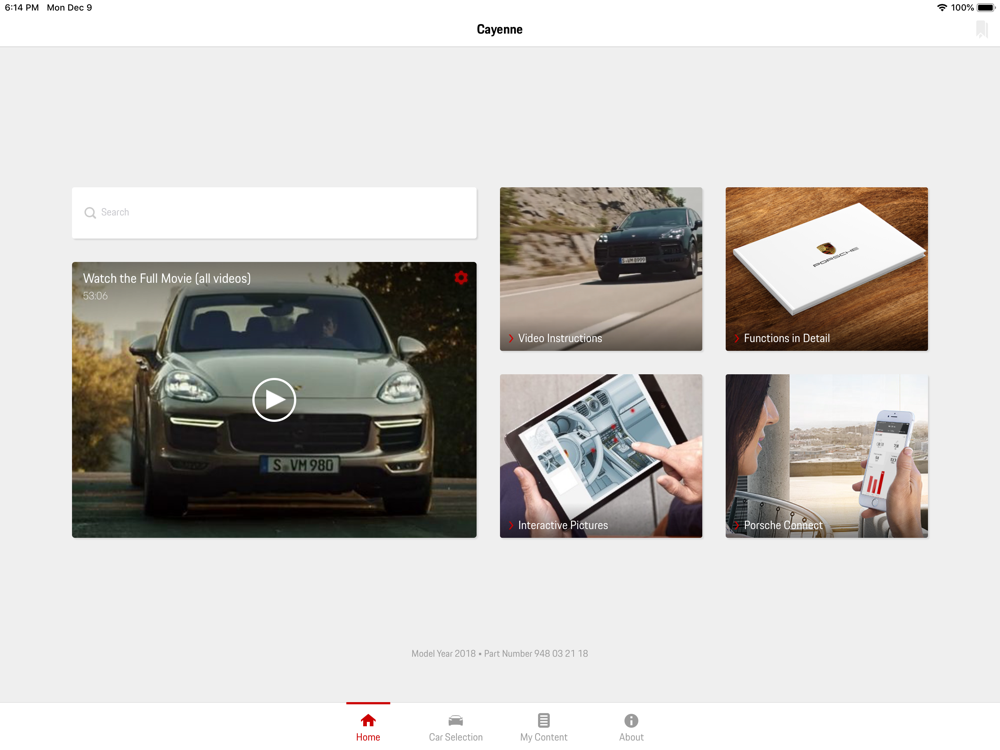Switch to the My Content tab
The width and height of the screenshot is (1000, 750).
[x=543, y=727]
